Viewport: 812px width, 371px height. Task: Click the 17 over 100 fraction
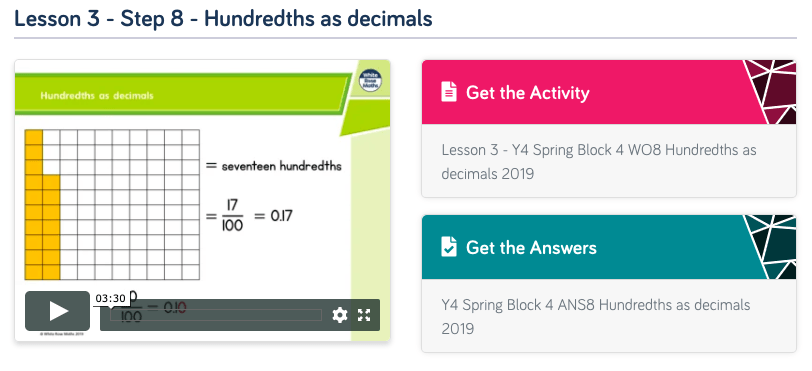[x=232, y=215]
